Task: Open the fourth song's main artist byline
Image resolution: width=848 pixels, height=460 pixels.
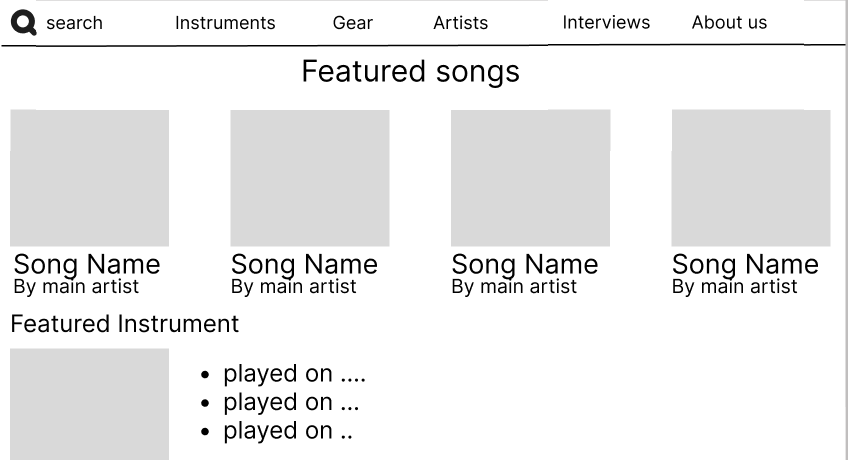Action: [735, 287]
